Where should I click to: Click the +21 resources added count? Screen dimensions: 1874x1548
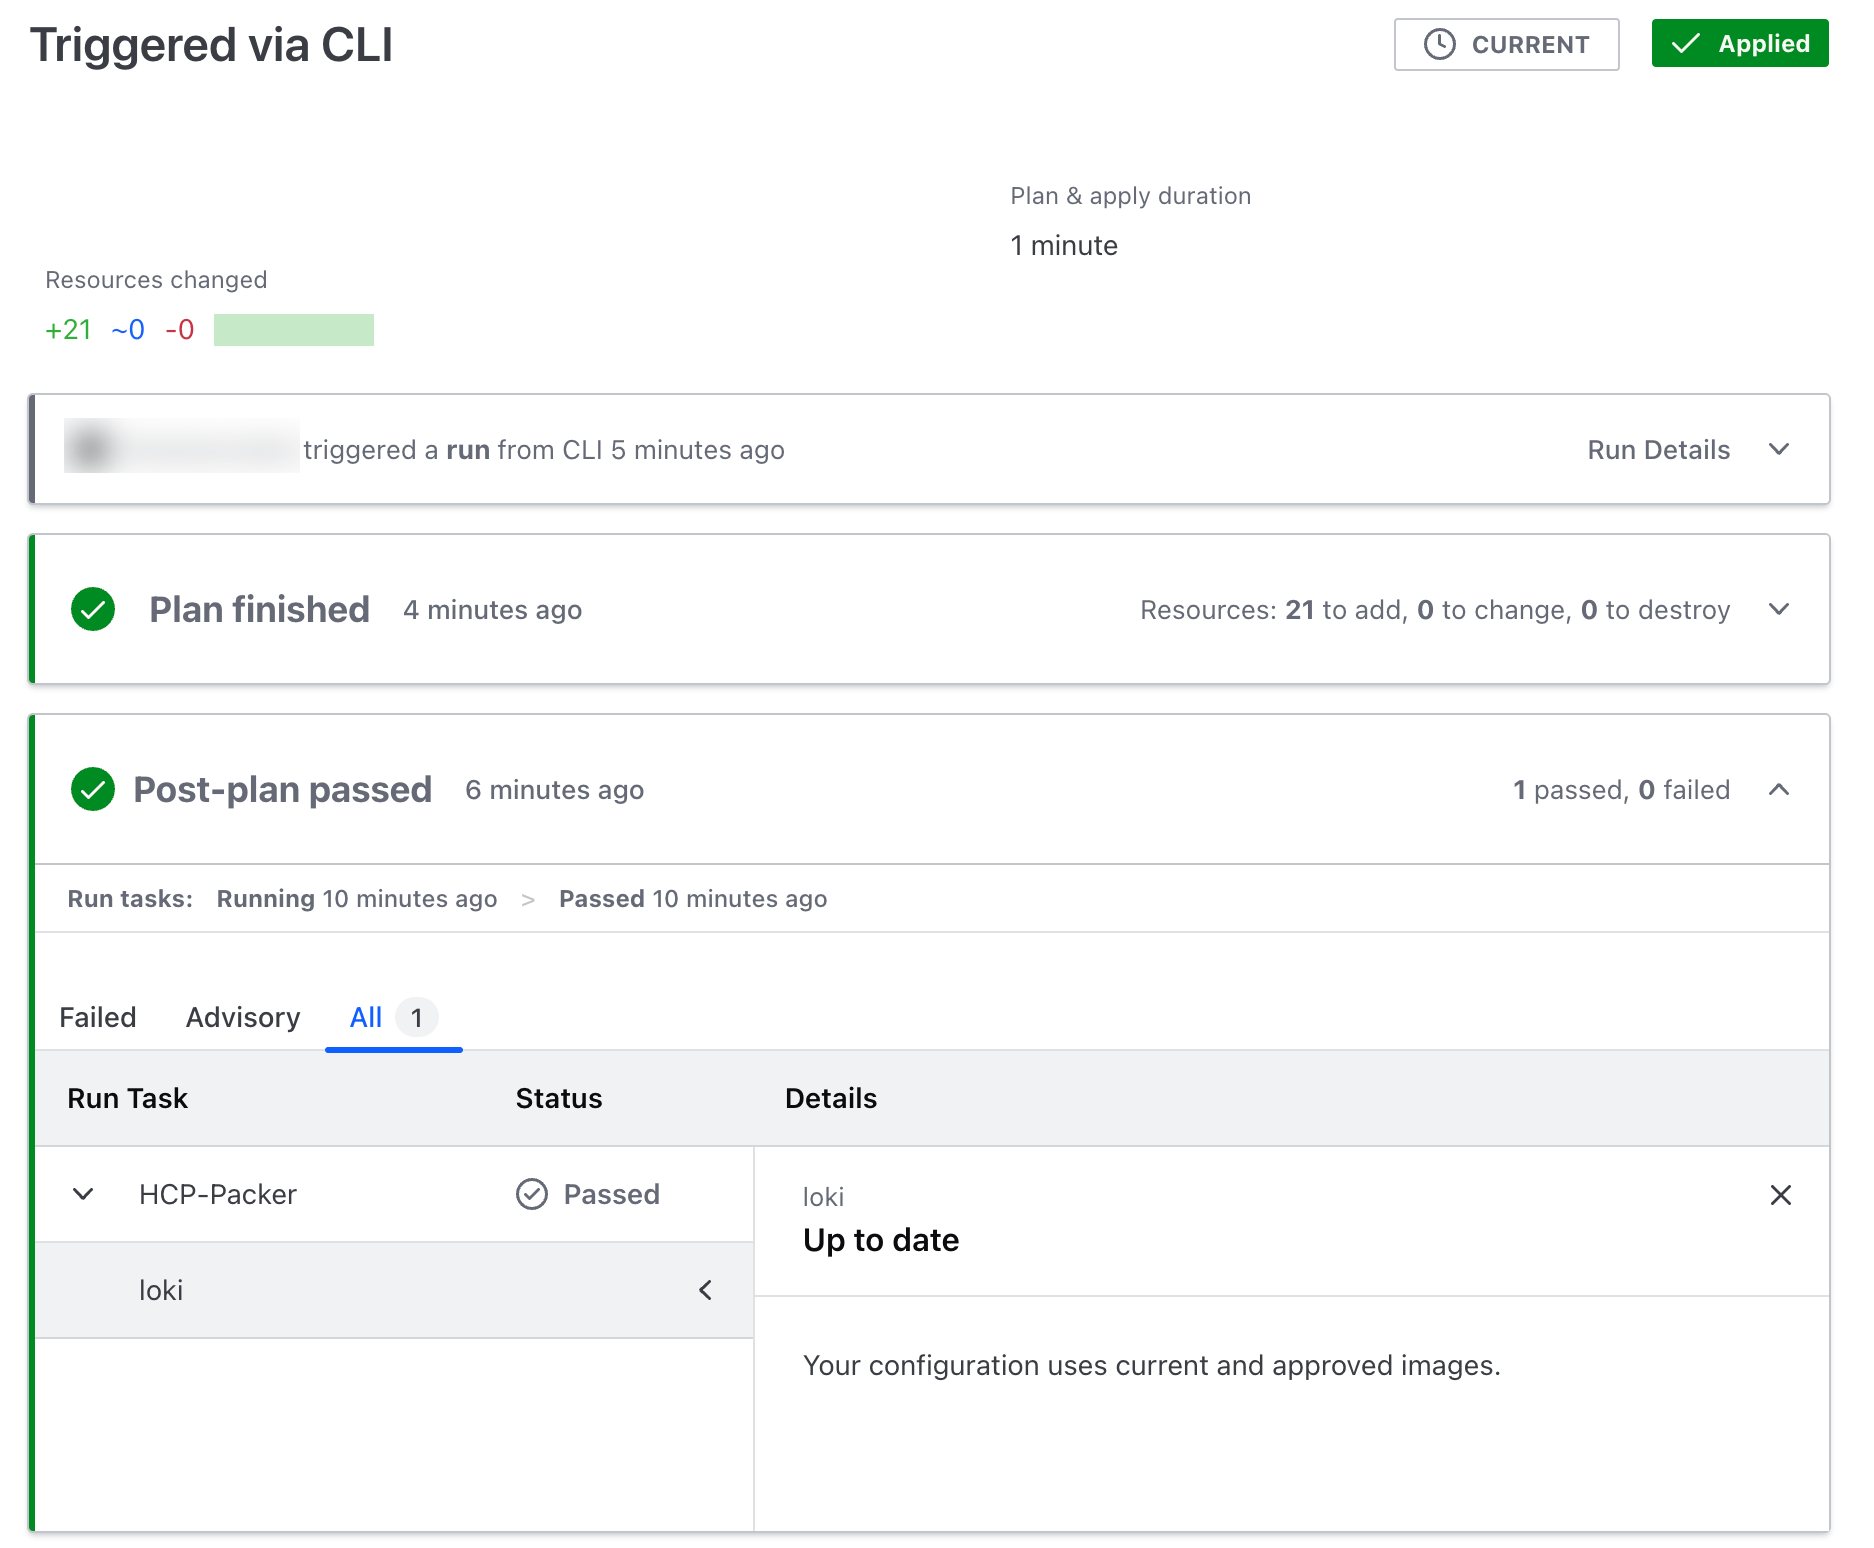[x=68, y=330]
